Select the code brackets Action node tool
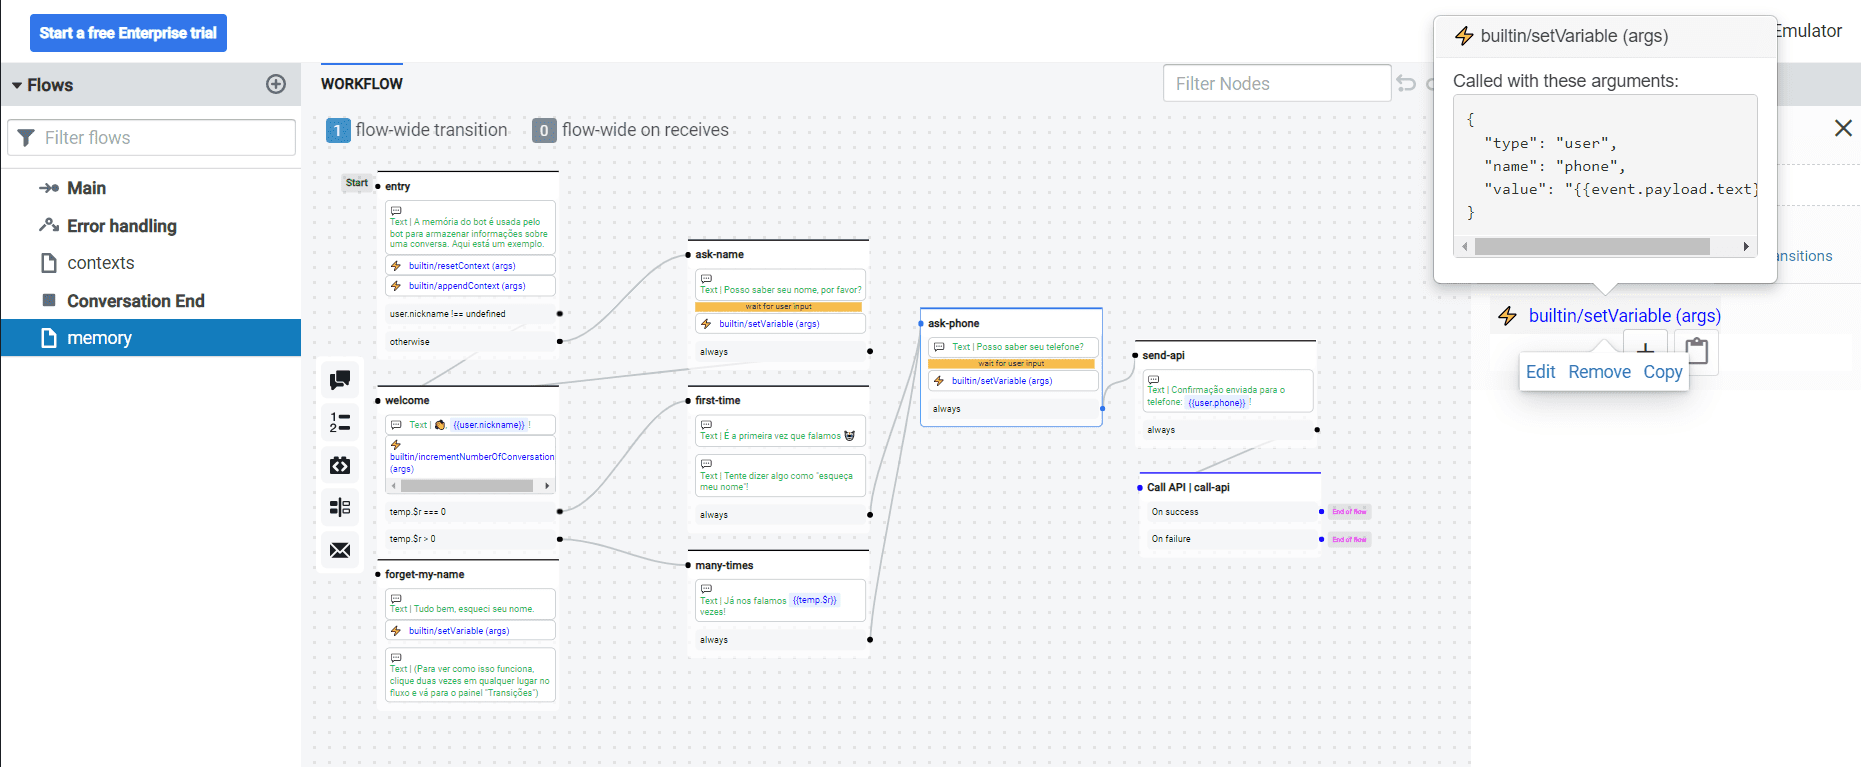The height and width of the screenshot is (767, 1861). [x=340, y=465]
